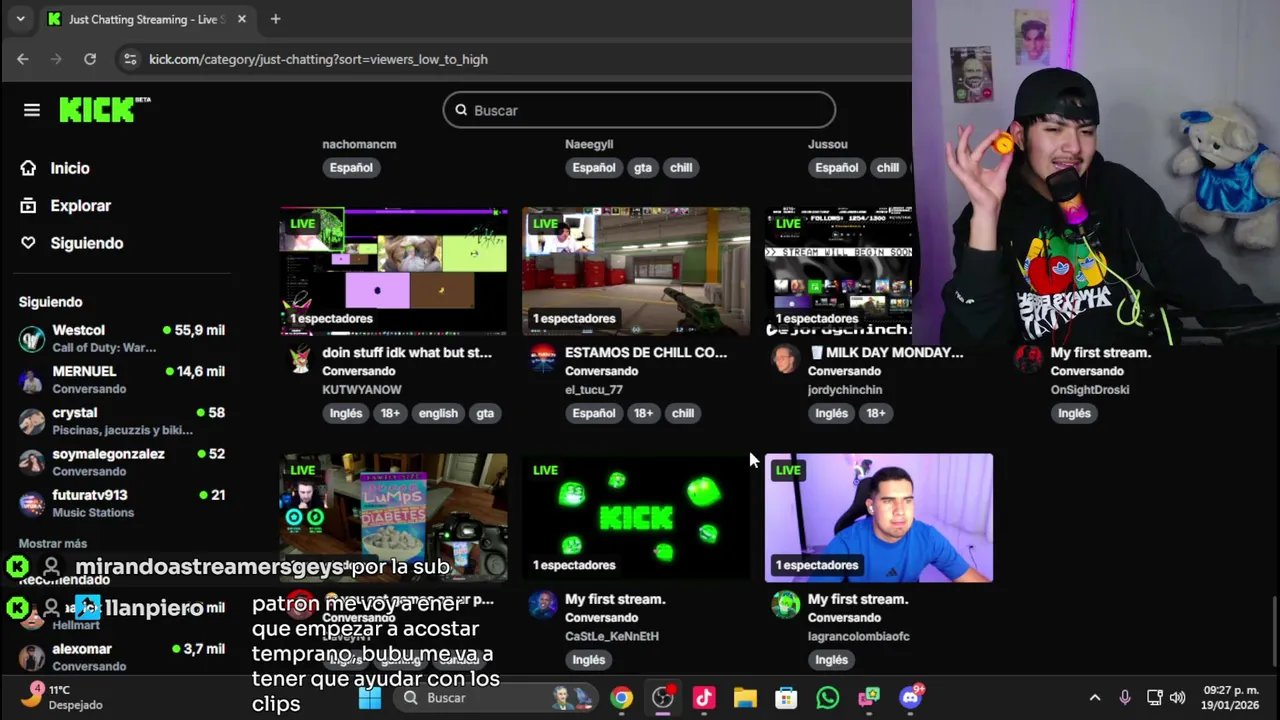Open Siguiendo in the sidebar
The image size is (1280, 720).
click(x=86, y=243)
